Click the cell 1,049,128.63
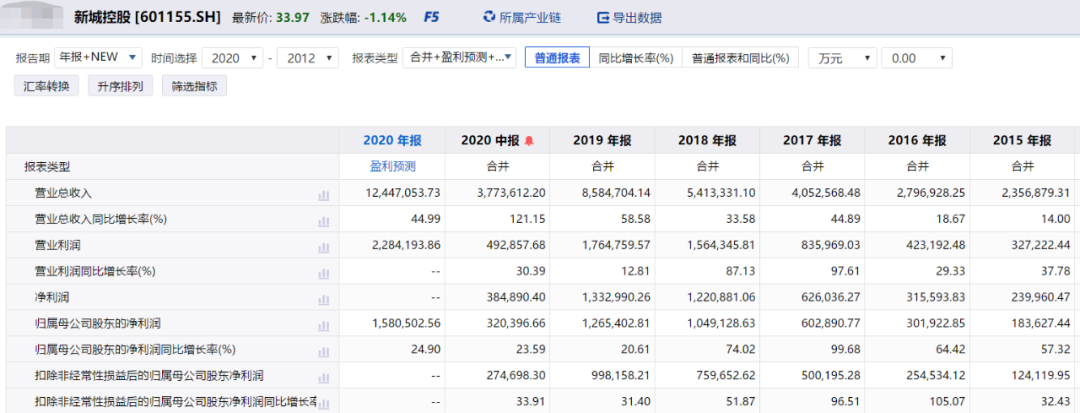The width and height of the screenshot is (1080, 413). (721, 326)
